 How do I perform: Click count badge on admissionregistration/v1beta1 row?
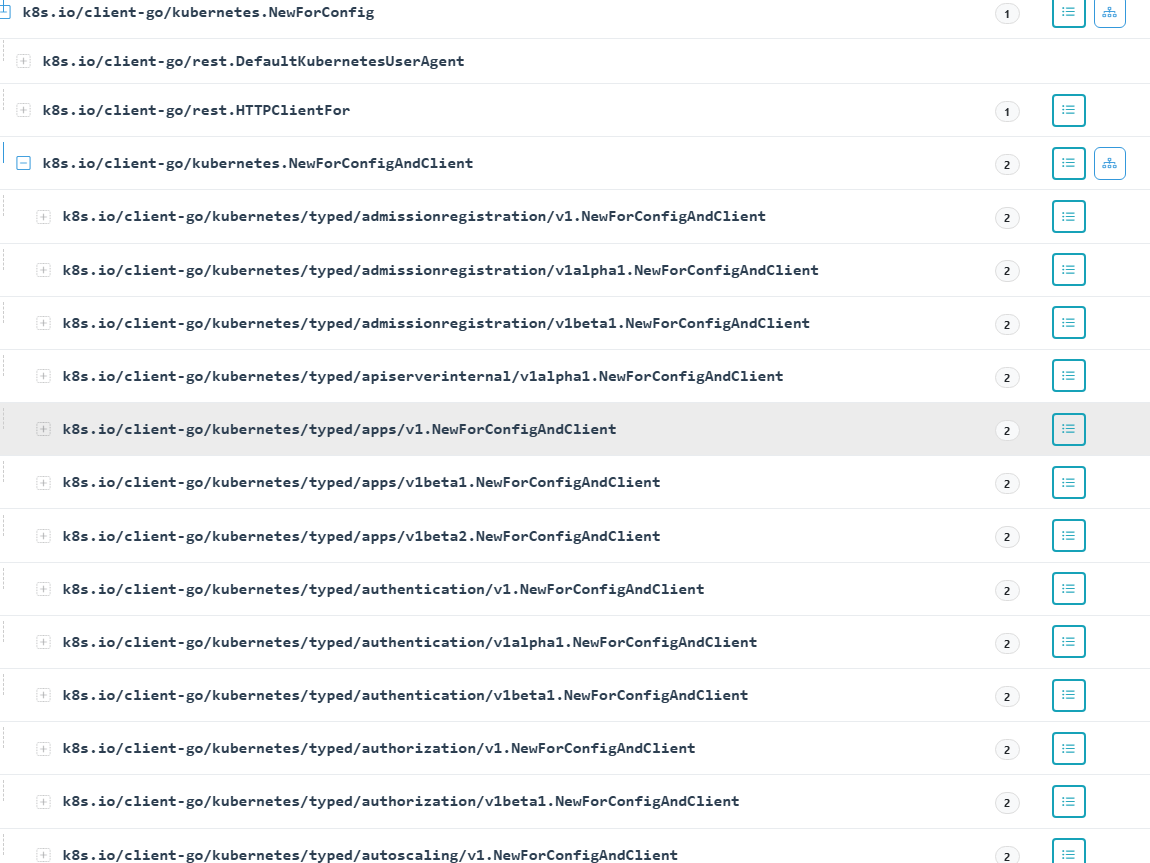[1007, 324]
